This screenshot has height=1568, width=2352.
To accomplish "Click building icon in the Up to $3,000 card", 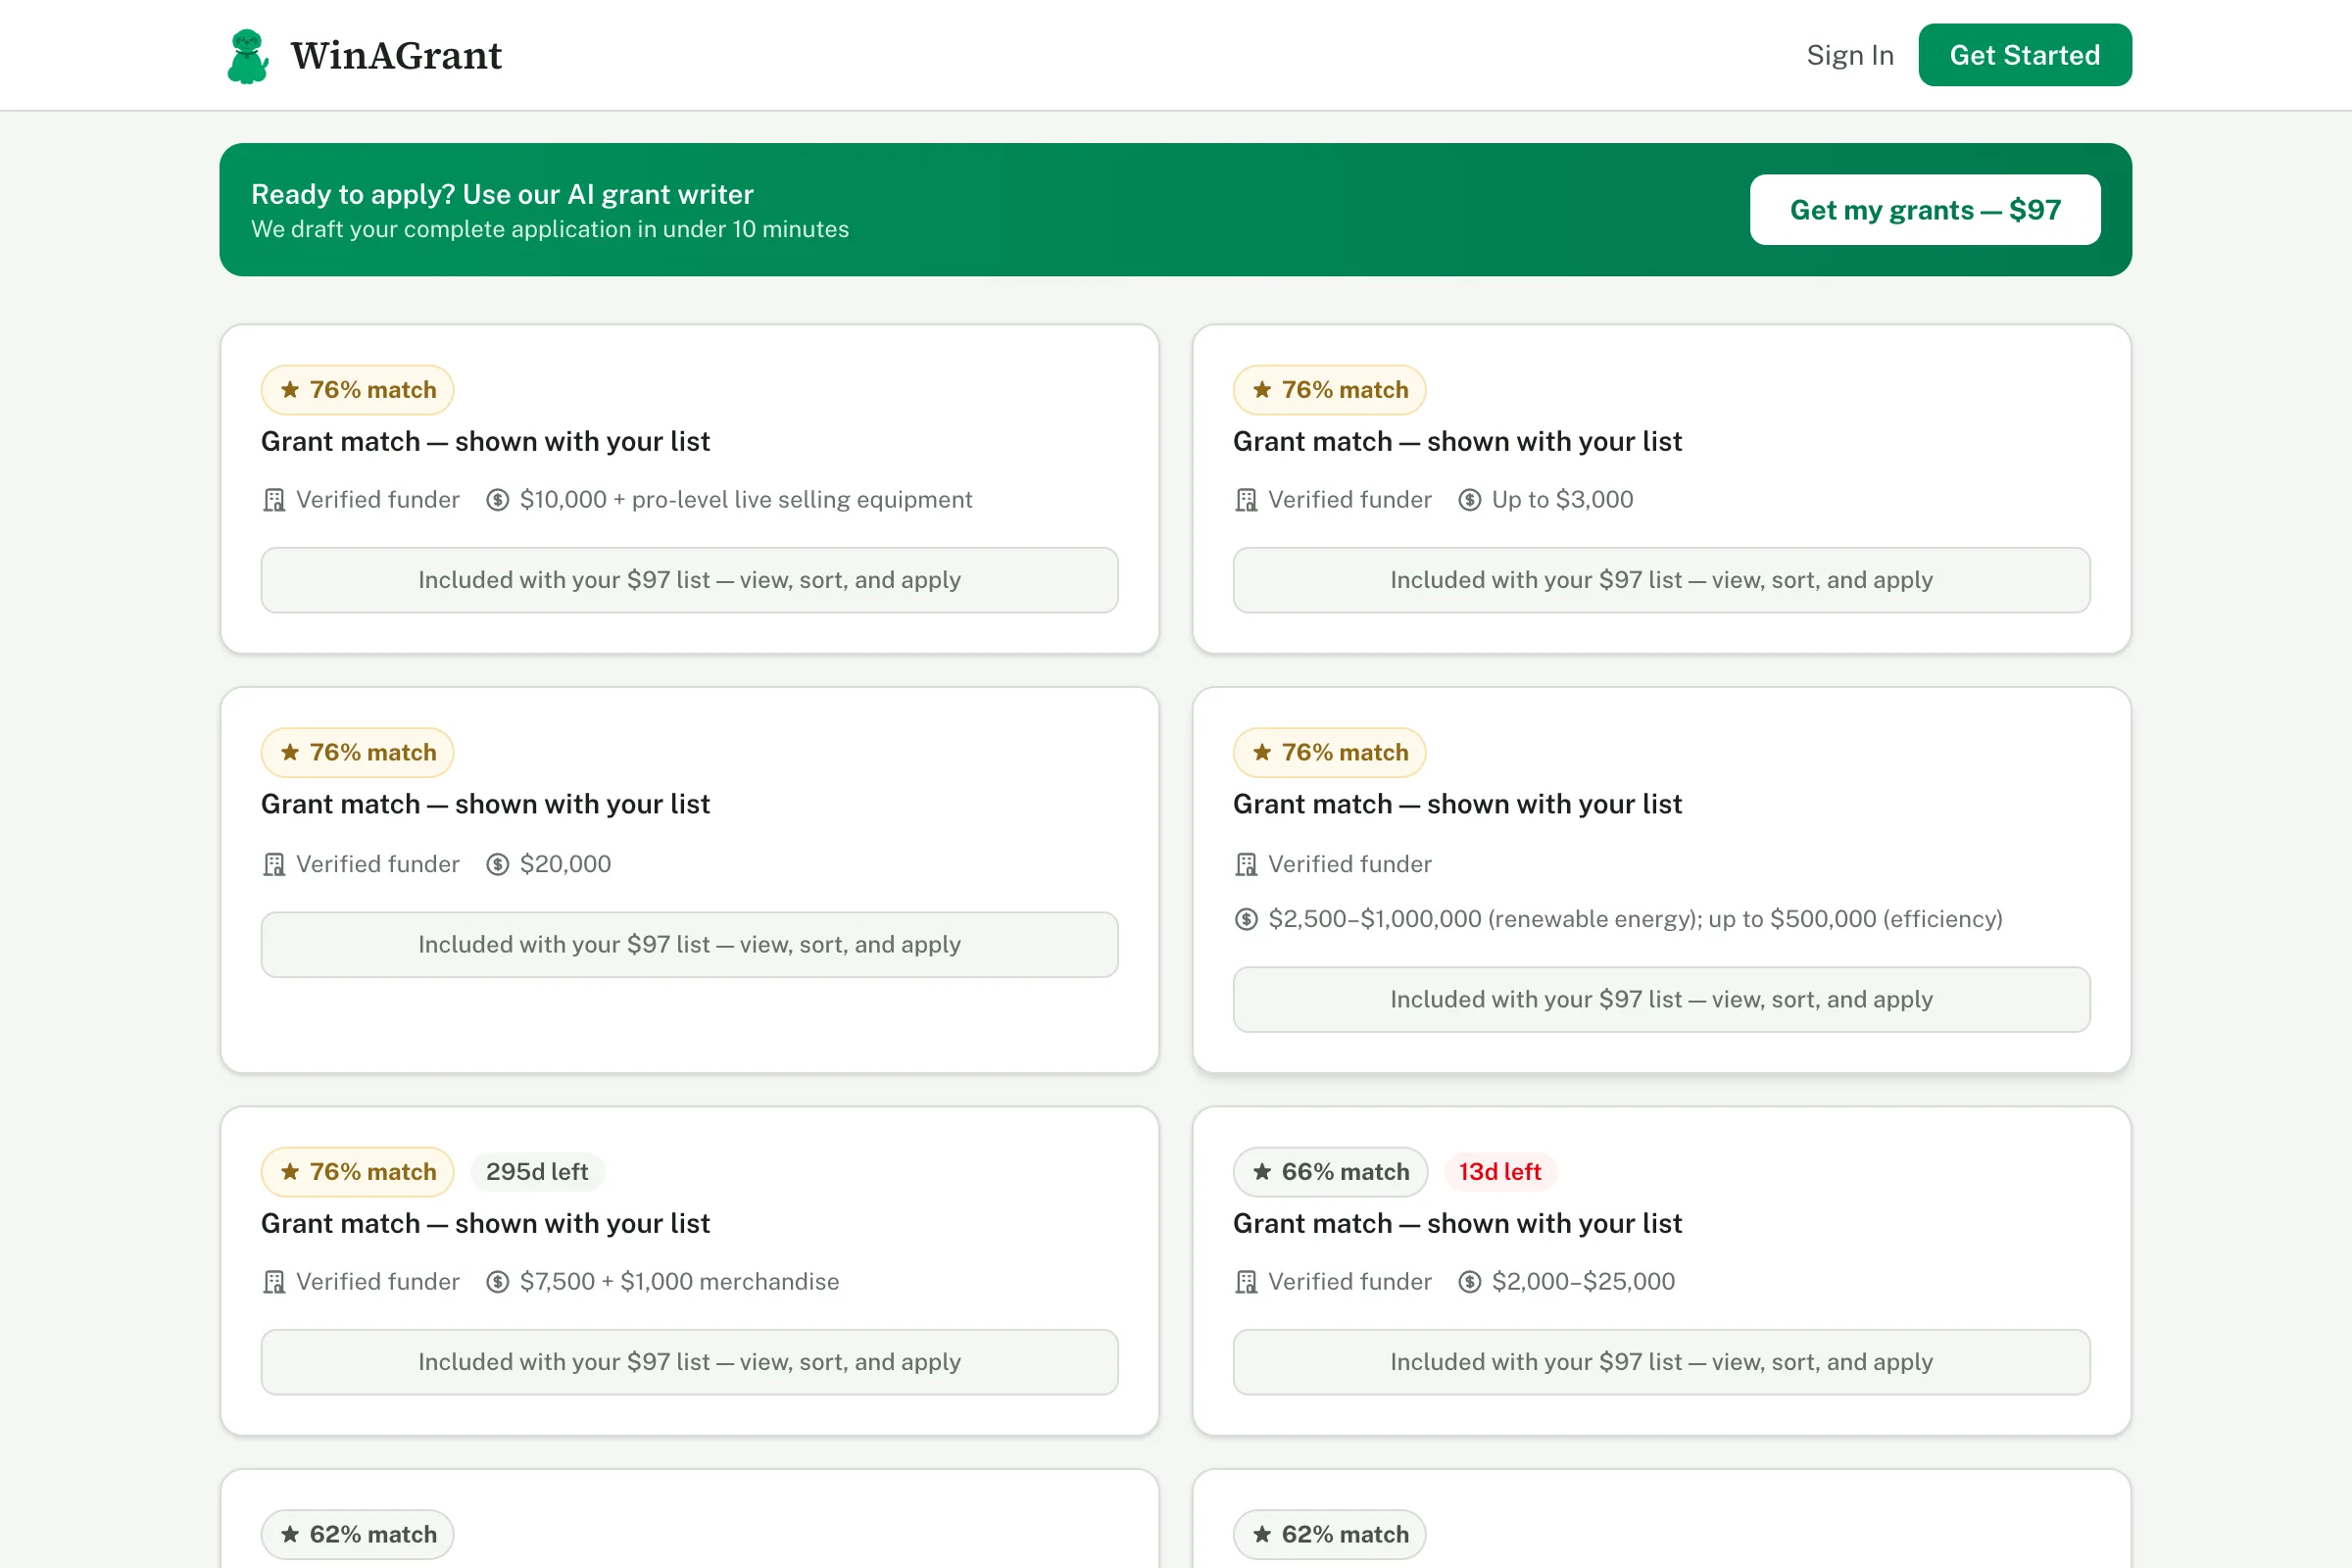I will click(x=1246, y=500).
